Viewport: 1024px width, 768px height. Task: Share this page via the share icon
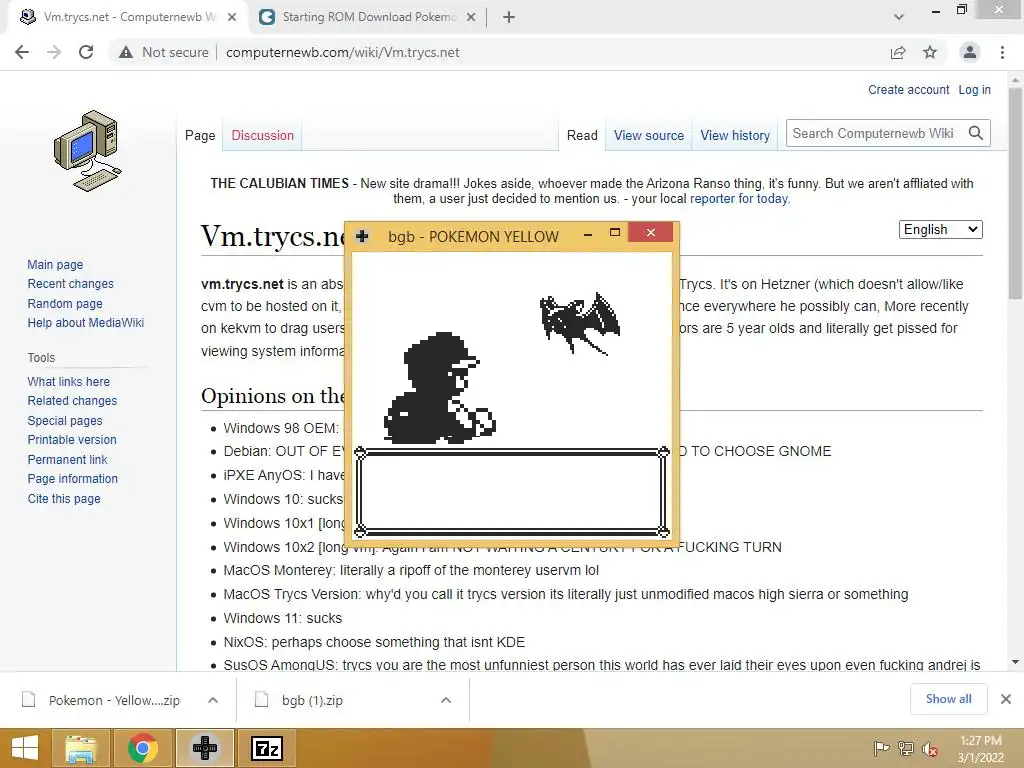pos(898,52)
